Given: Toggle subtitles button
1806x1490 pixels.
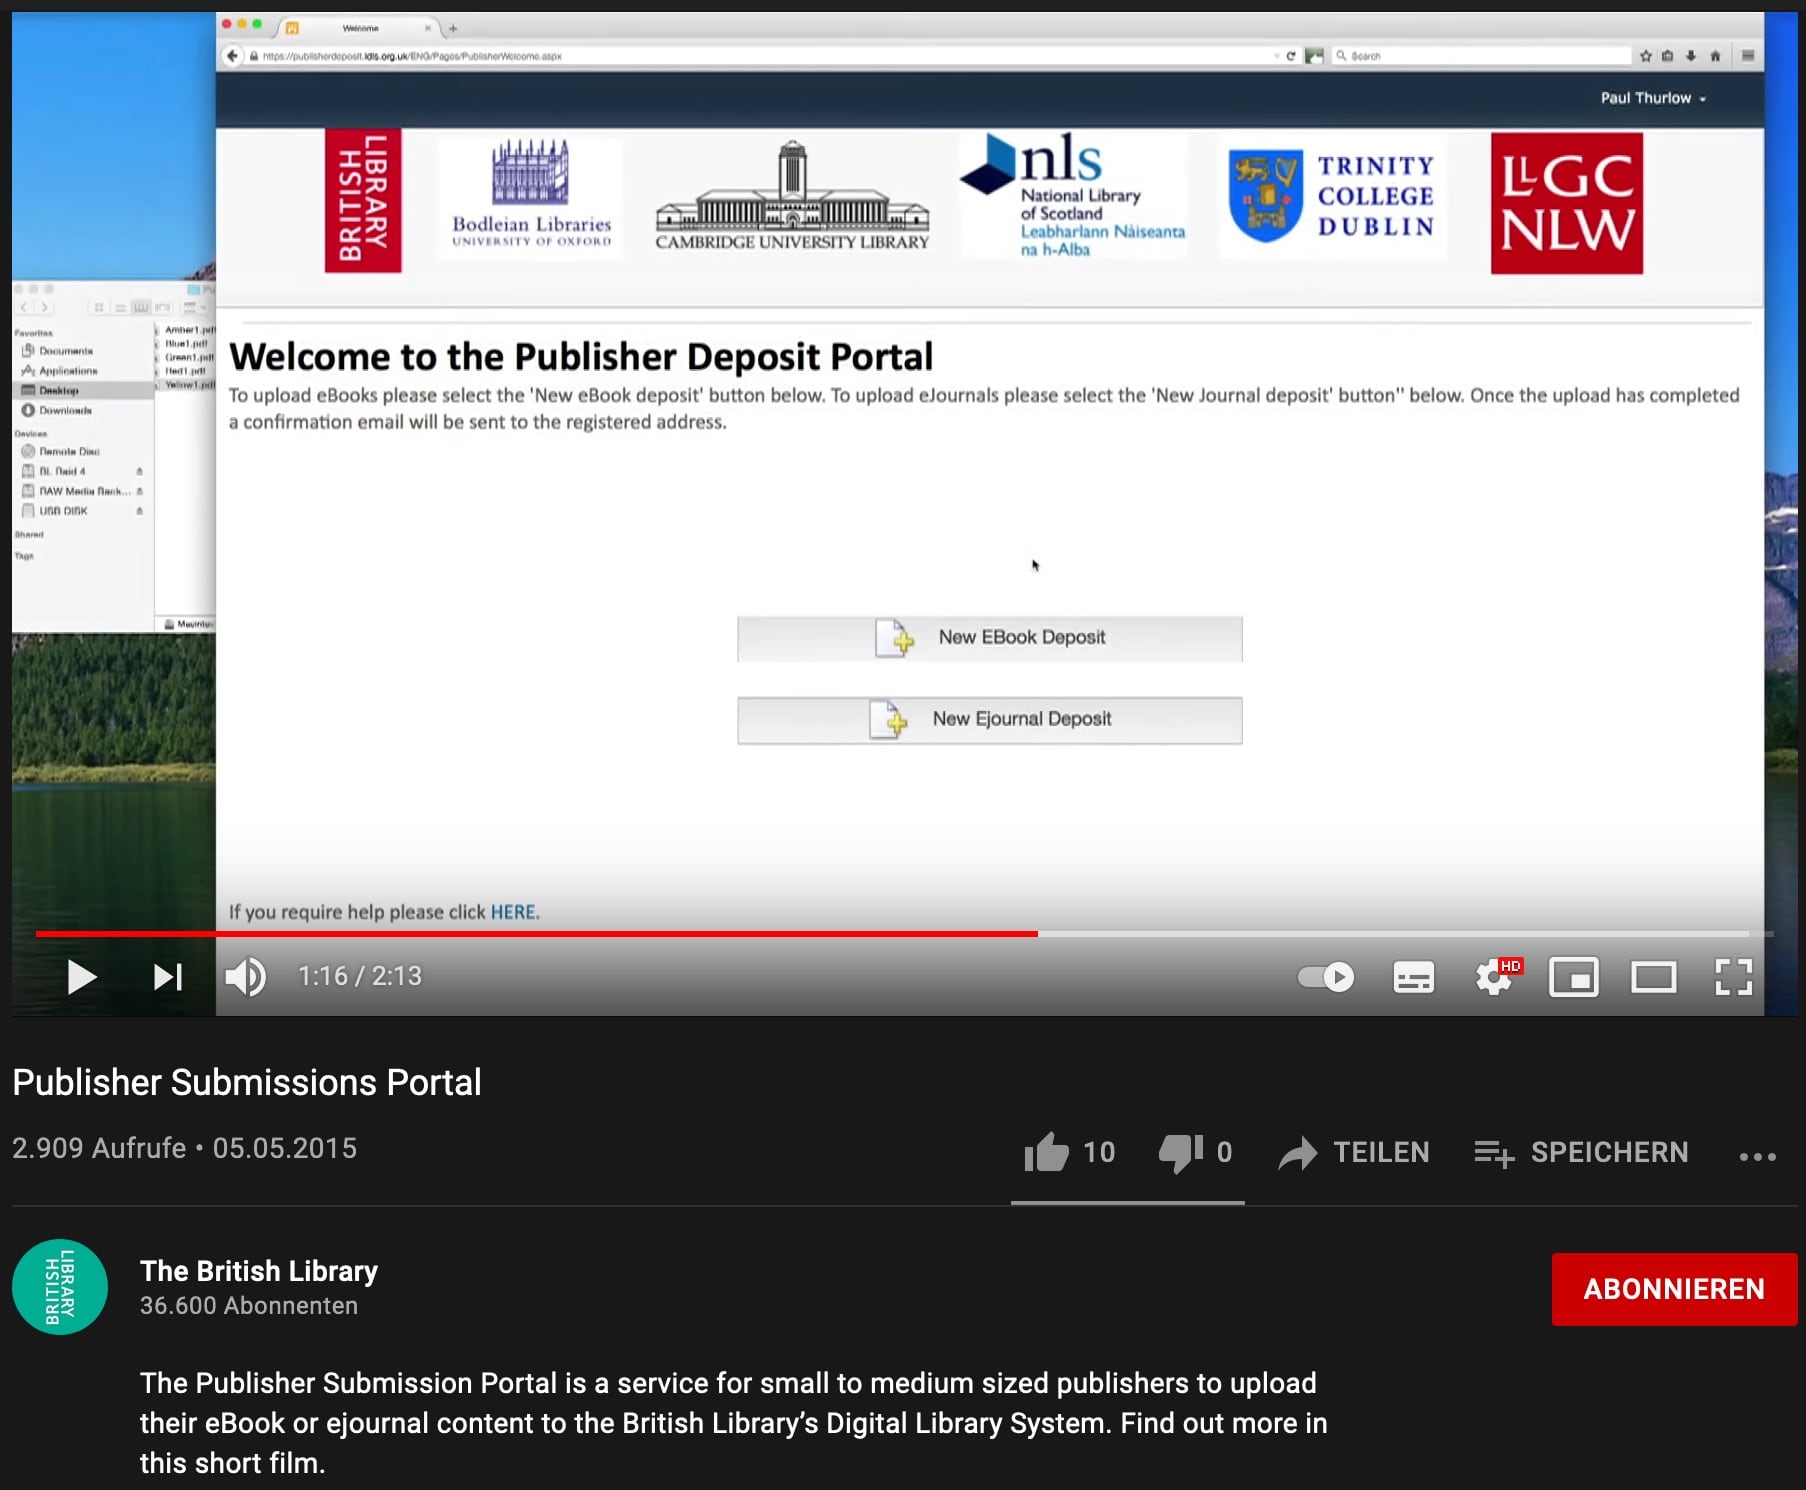Looking at the screenshot, I should click(x=1413, y=977).
